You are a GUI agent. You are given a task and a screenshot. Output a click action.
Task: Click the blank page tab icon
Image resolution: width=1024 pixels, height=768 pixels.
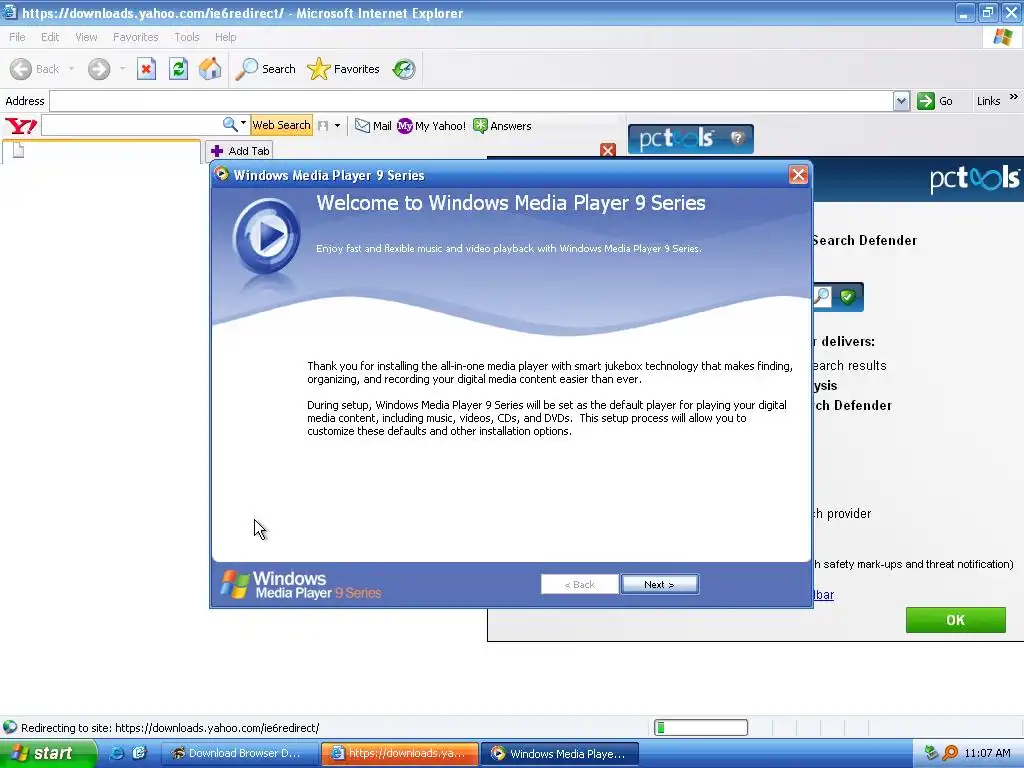click(x=18, y=151)
